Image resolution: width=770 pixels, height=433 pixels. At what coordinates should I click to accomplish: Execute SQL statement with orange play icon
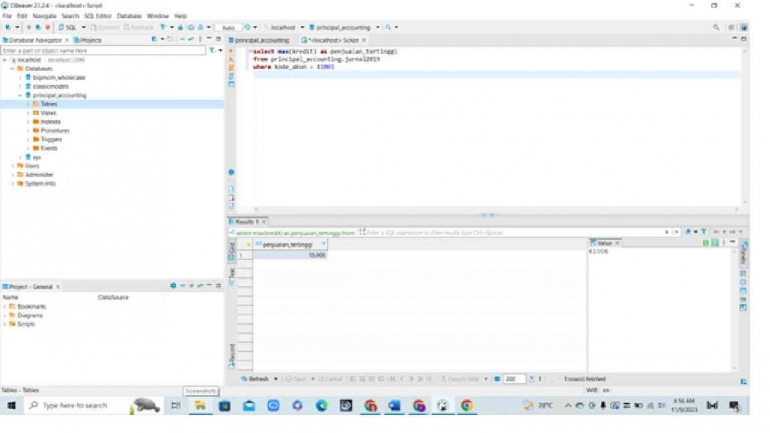point(231,51)
